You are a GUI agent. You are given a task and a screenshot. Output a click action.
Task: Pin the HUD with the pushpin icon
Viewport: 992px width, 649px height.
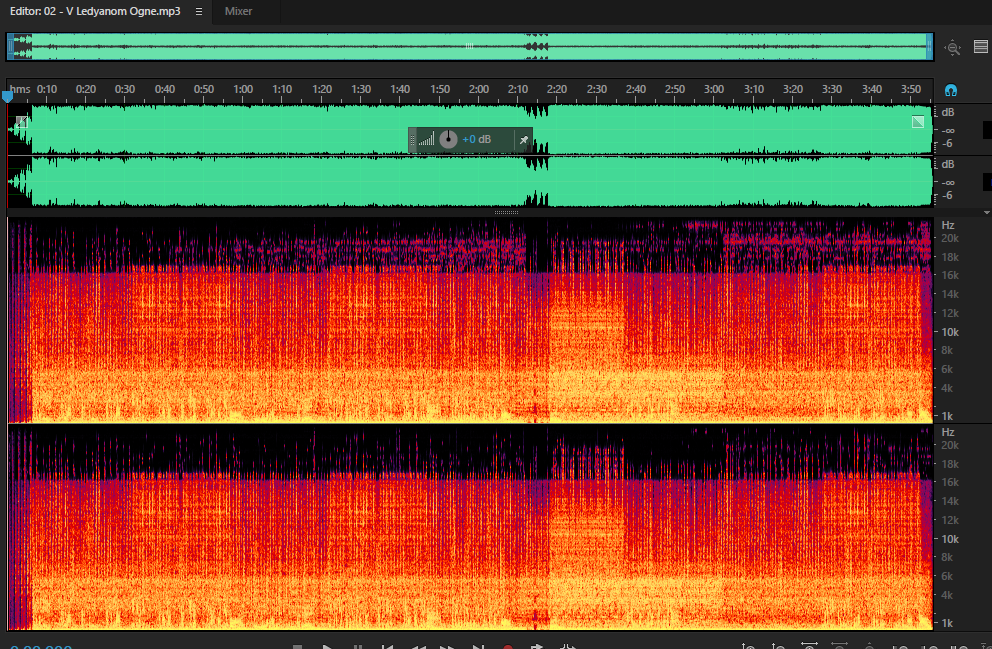[x=524, y=140]
